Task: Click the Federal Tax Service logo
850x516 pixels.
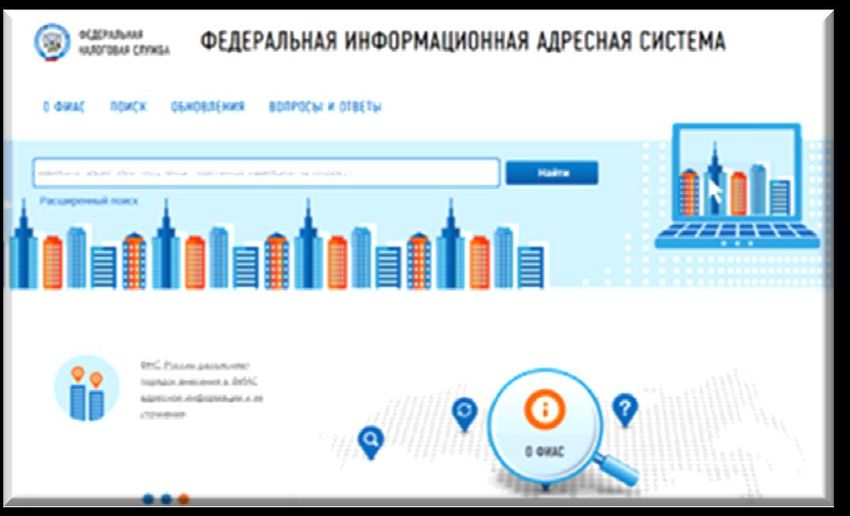Action: (x=51, y=41)
